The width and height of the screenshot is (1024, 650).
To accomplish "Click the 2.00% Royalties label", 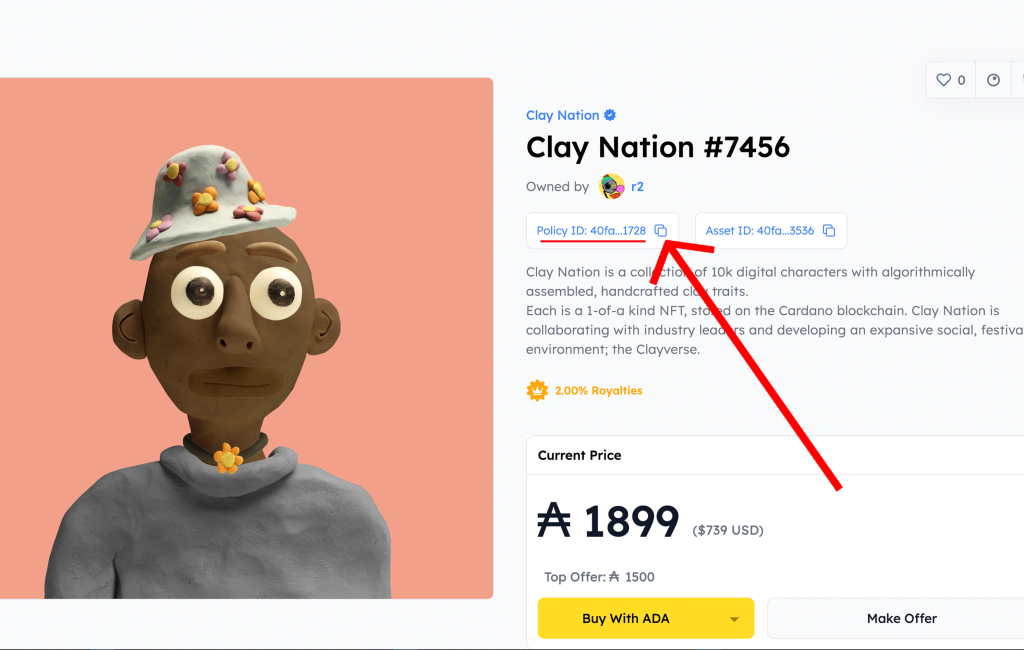I will click(599, 391).
